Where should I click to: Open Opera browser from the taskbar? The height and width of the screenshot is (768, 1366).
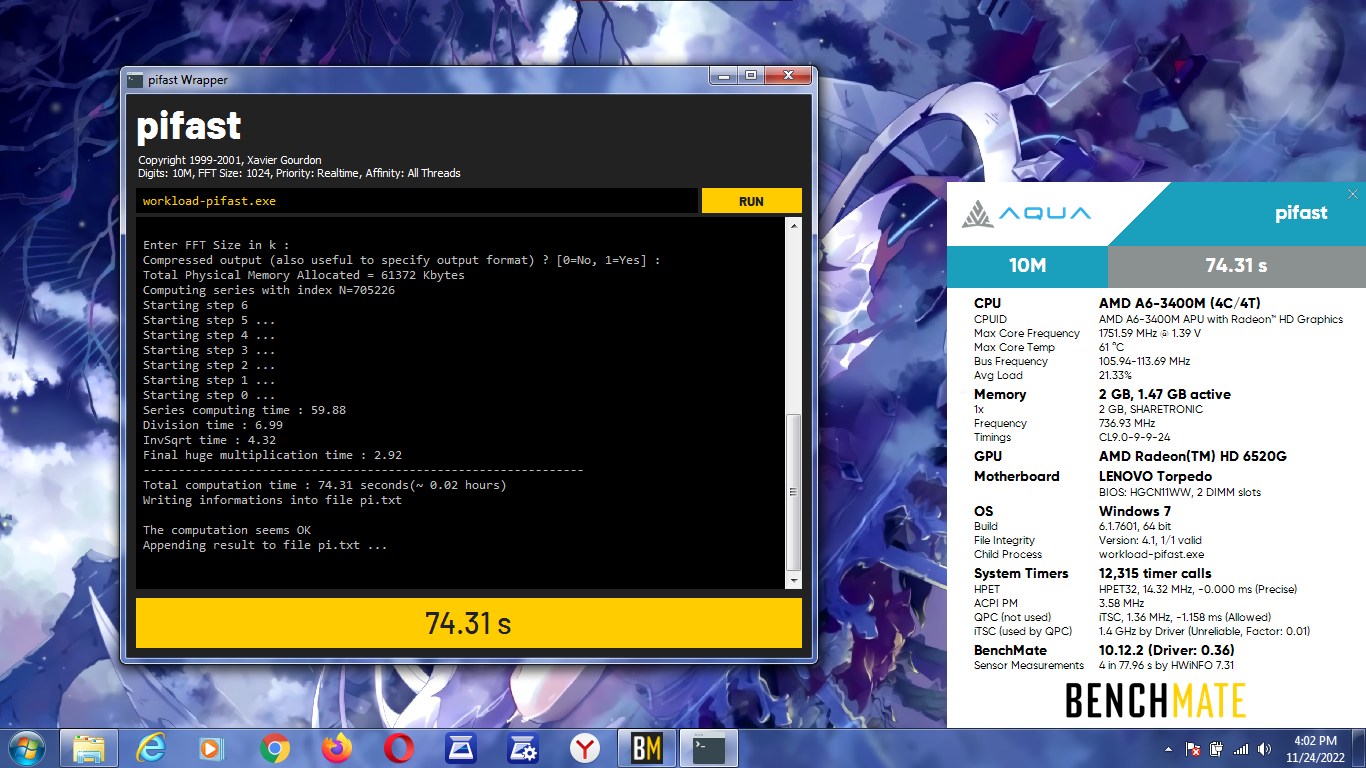click(x=399, y=748)
